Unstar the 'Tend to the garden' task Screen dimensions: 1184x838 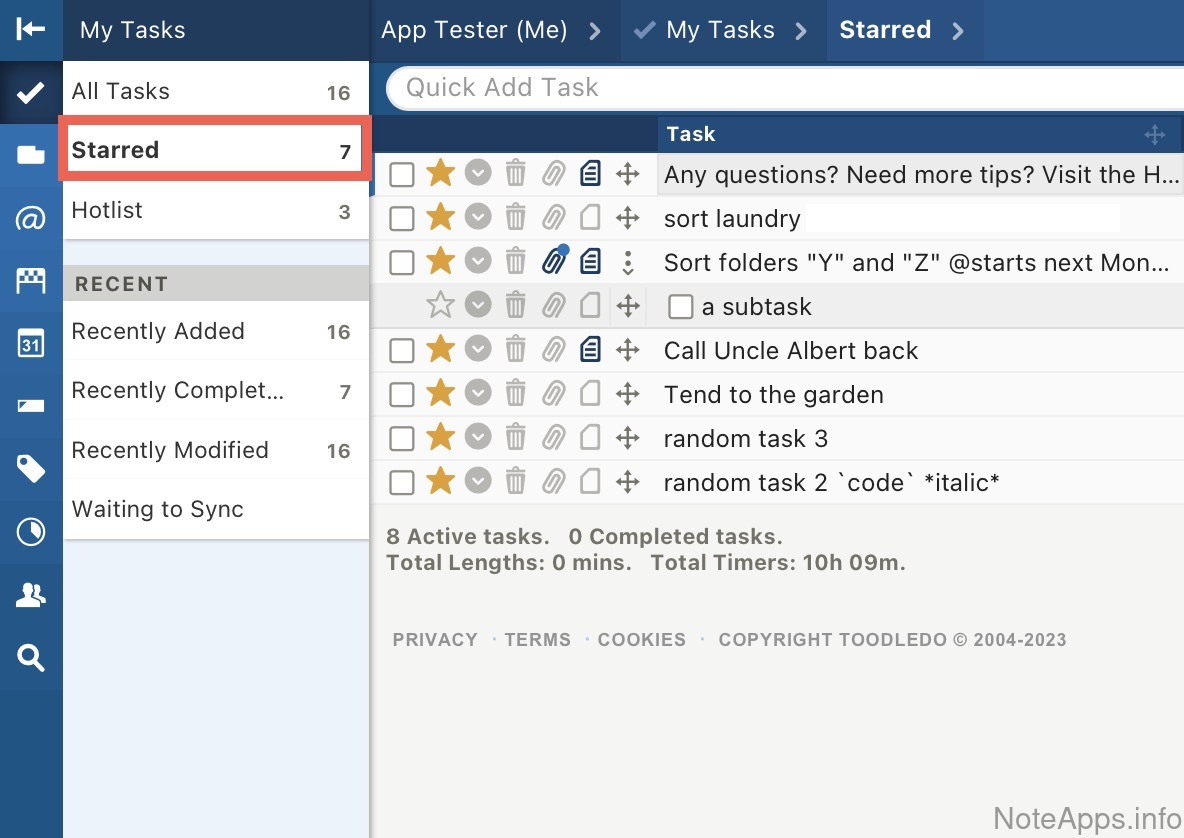coord(440,394)
